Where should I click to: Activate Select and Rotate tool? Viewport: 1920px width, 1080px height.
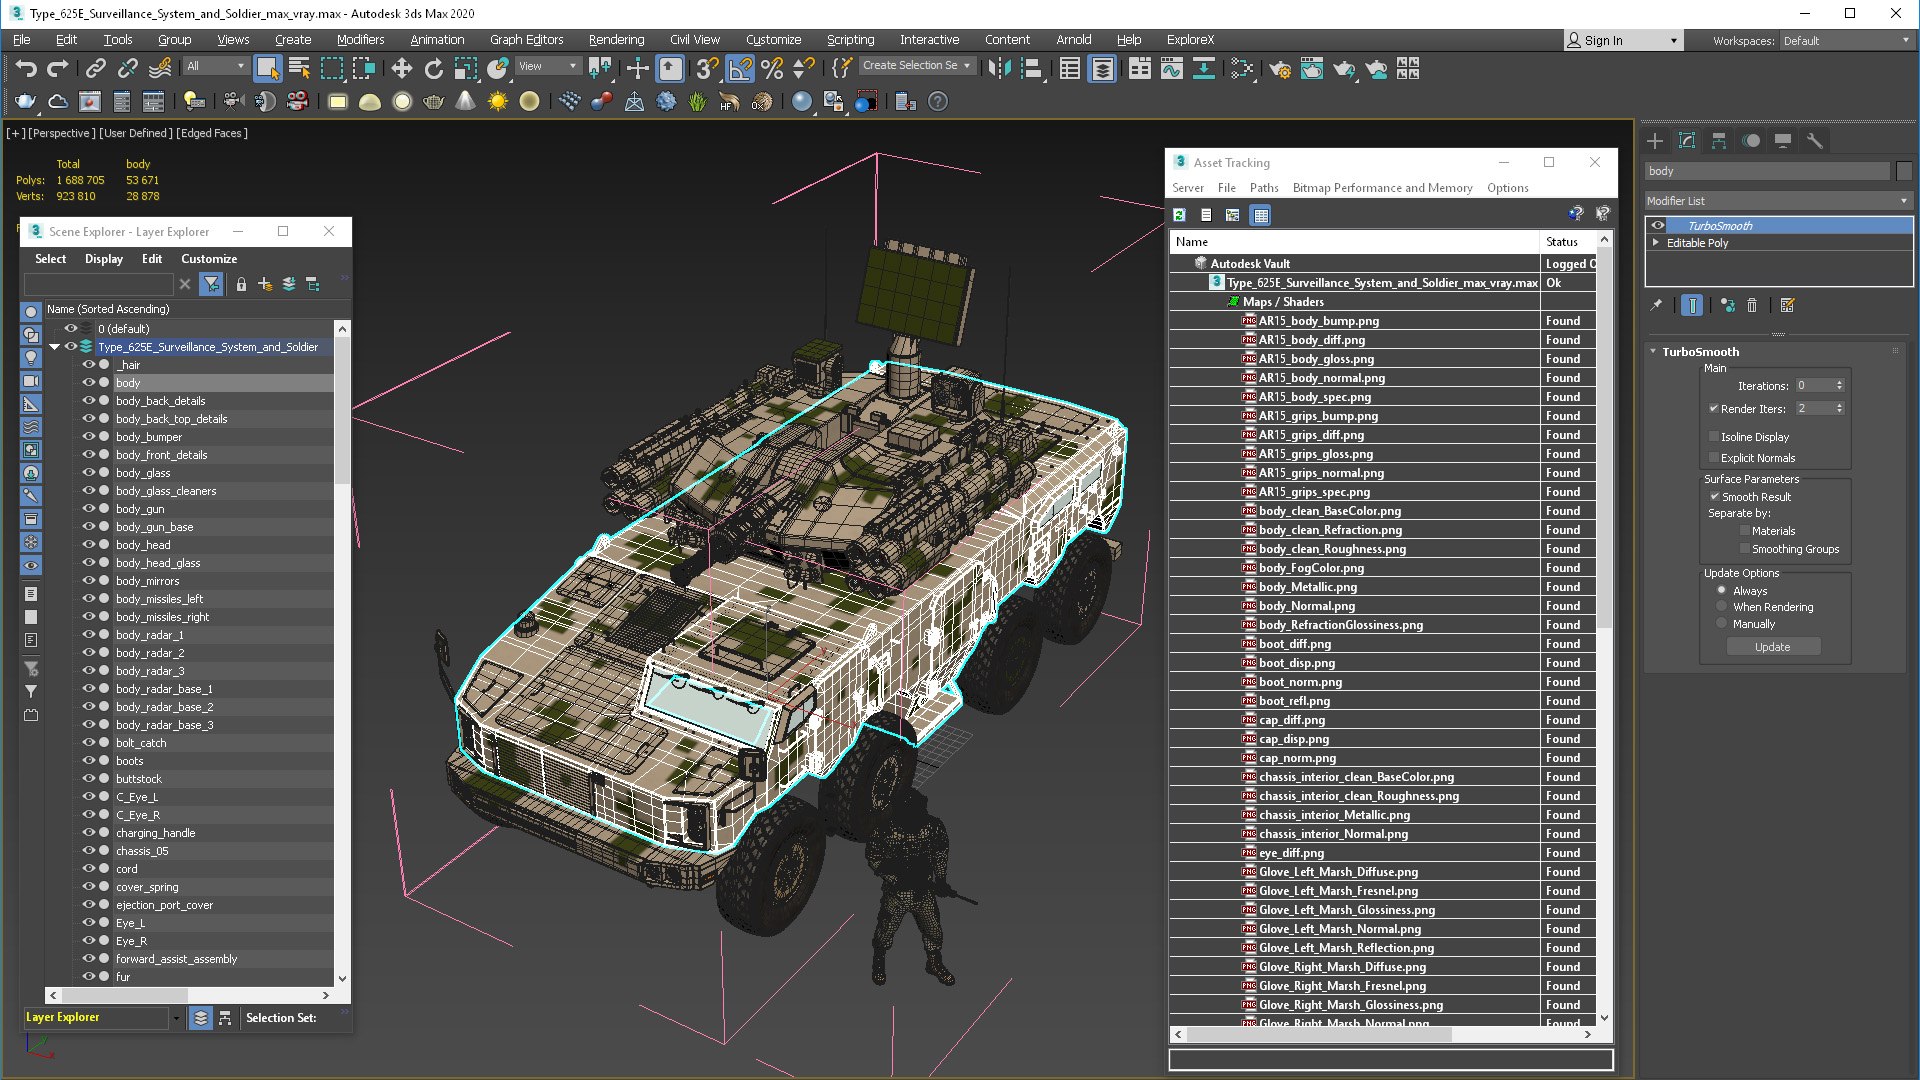point(433,68)
